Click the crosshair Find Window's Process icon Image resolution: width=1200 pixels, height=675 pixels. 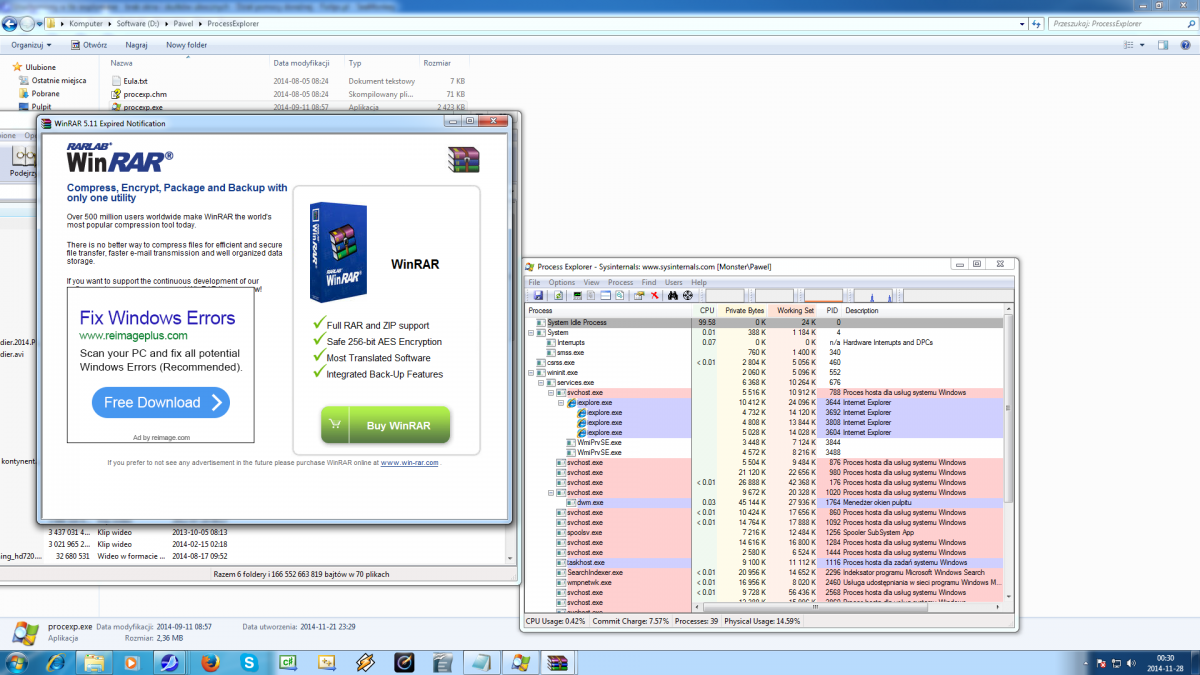pyautogui.click(x=688, y=296)
